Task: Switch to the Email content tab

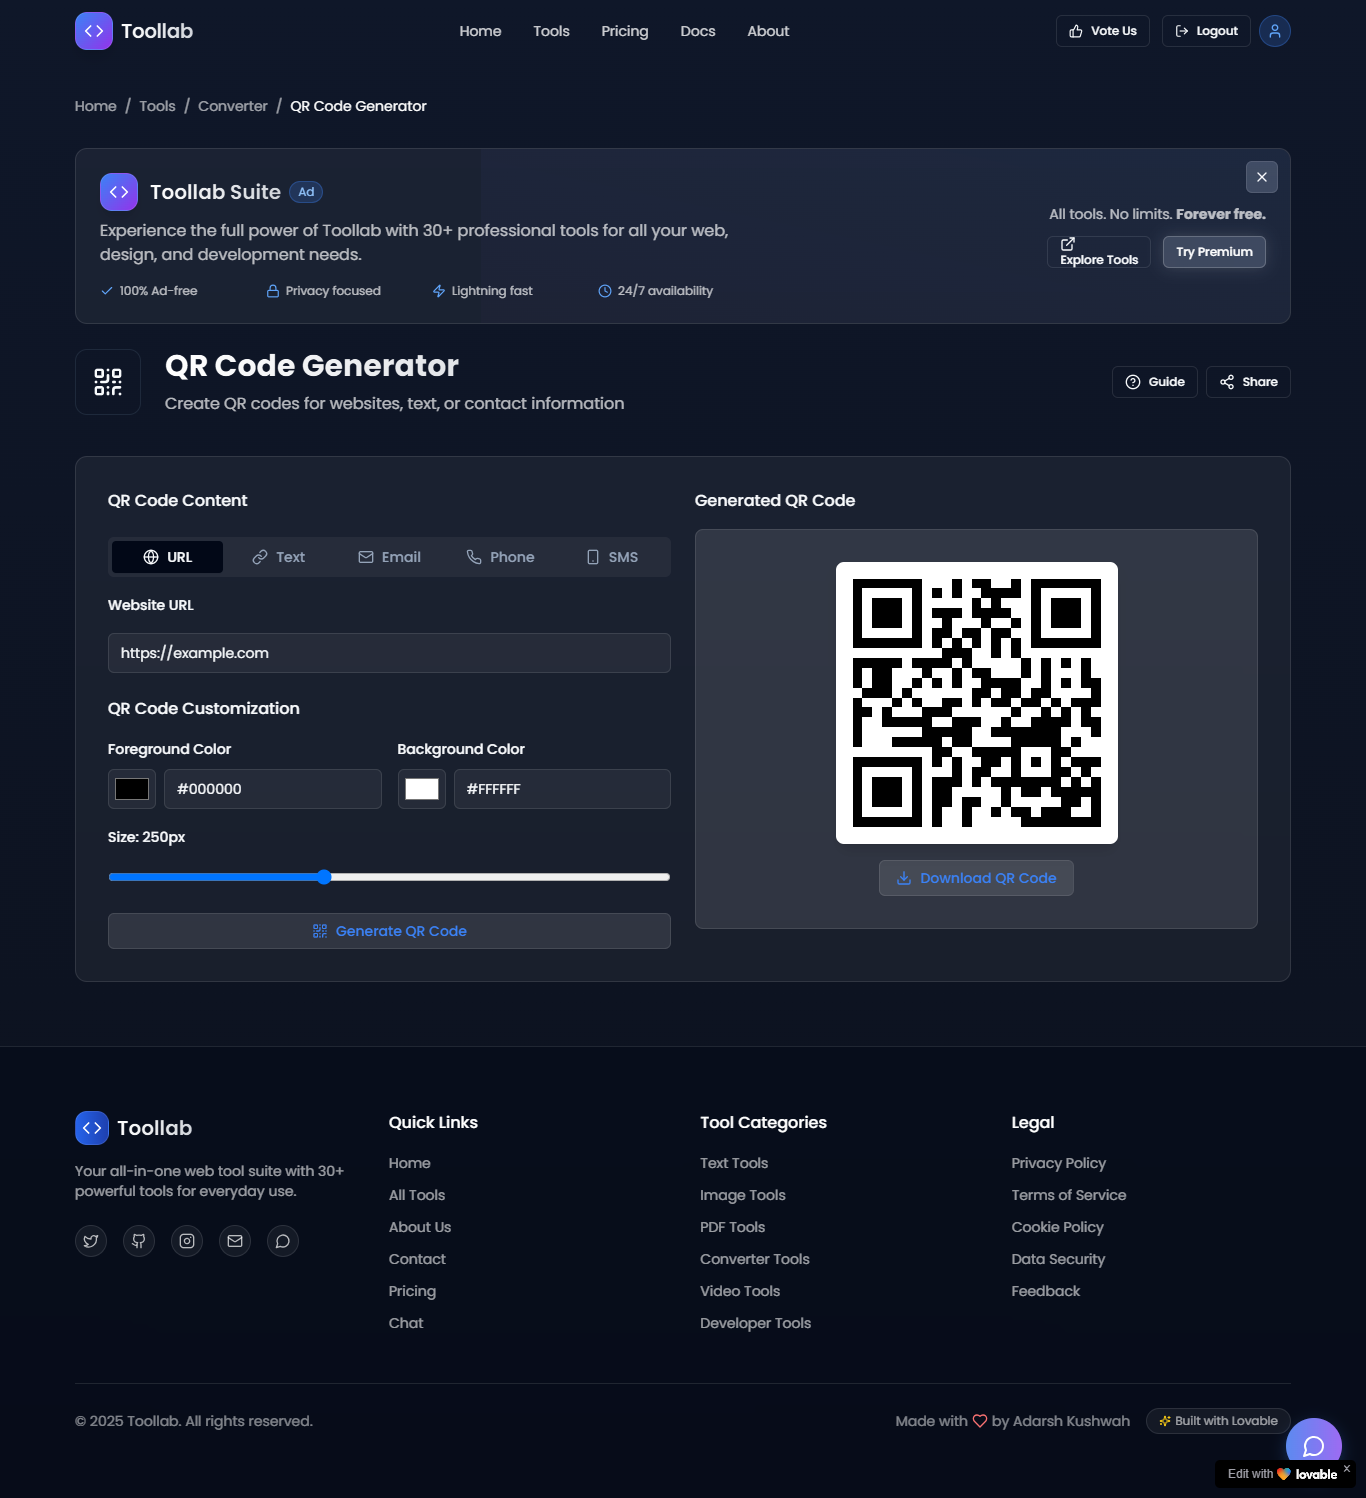Action: pos(389,557)
